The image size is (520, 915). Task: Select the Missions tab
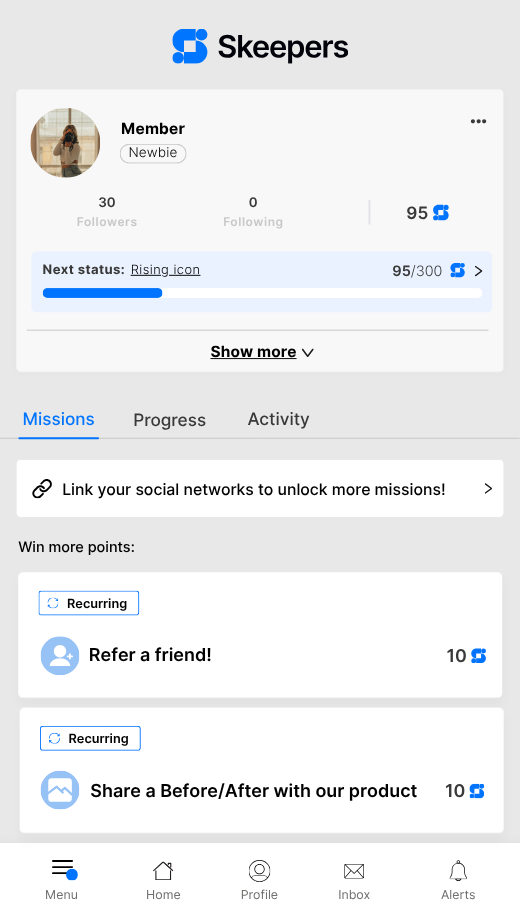pos(58,419)
